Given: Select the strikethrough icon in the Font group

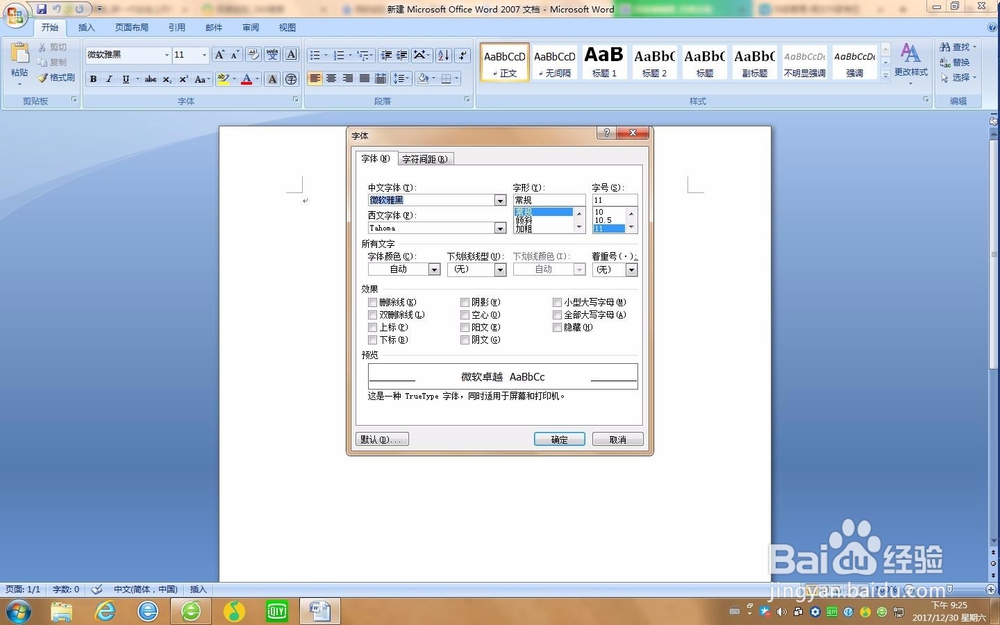Looking at the screenshot, I should pos(151,79).
